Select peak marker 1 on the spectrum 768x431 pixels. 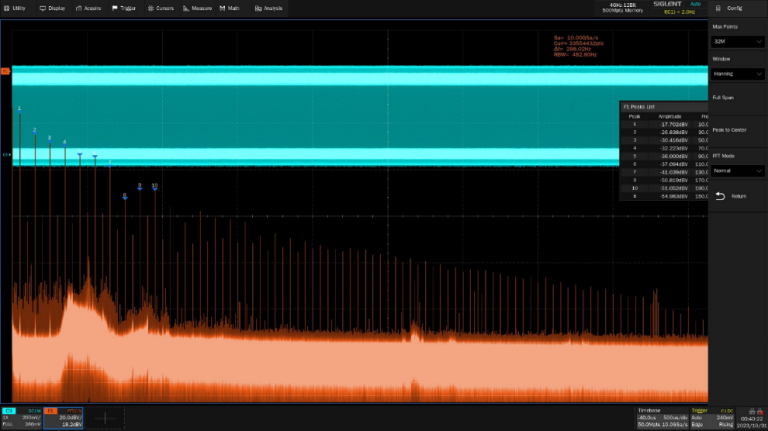tap(19, 108)
